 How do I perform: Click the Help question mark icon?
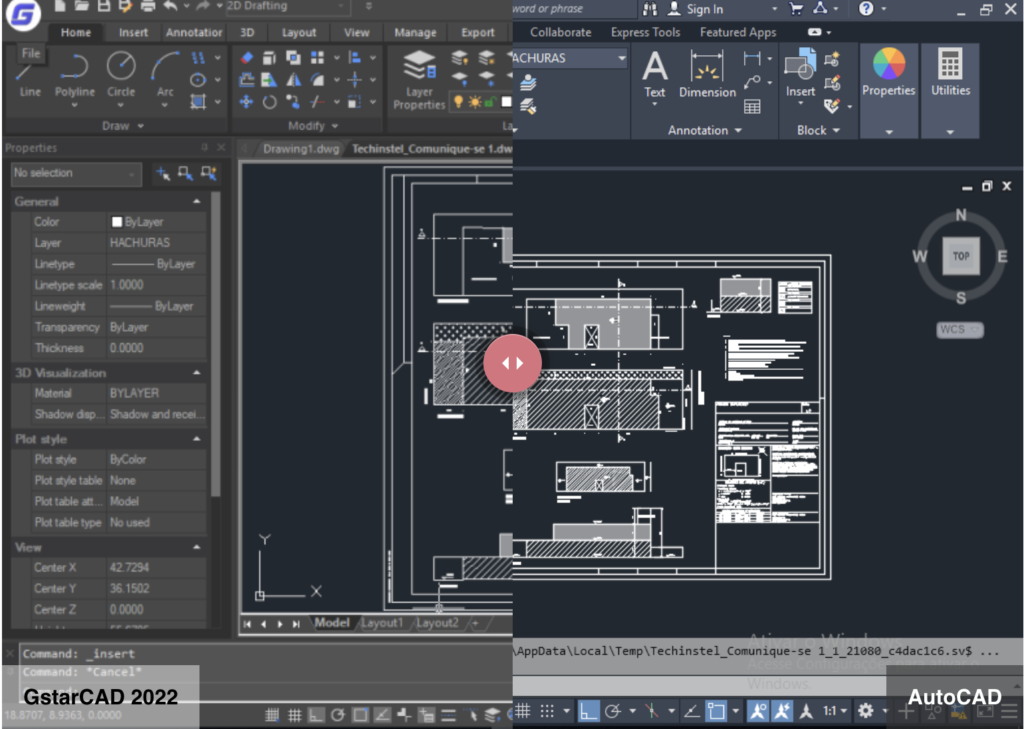[866, 8]
